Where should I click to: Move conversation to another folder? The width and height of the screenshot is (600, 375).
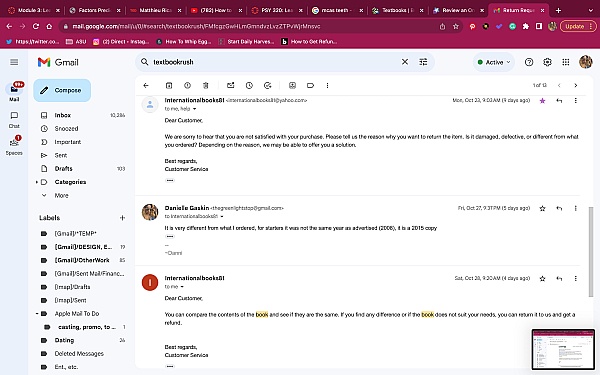[x=292, y=85]
